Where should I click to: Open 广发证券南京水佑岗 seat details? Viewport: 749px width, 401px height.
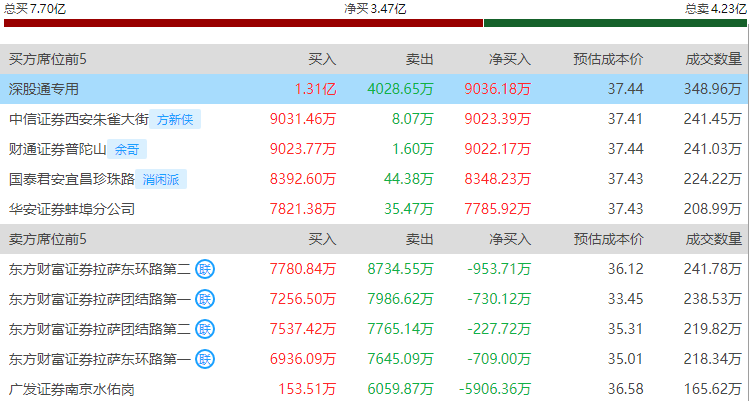[x=72, y=389]
